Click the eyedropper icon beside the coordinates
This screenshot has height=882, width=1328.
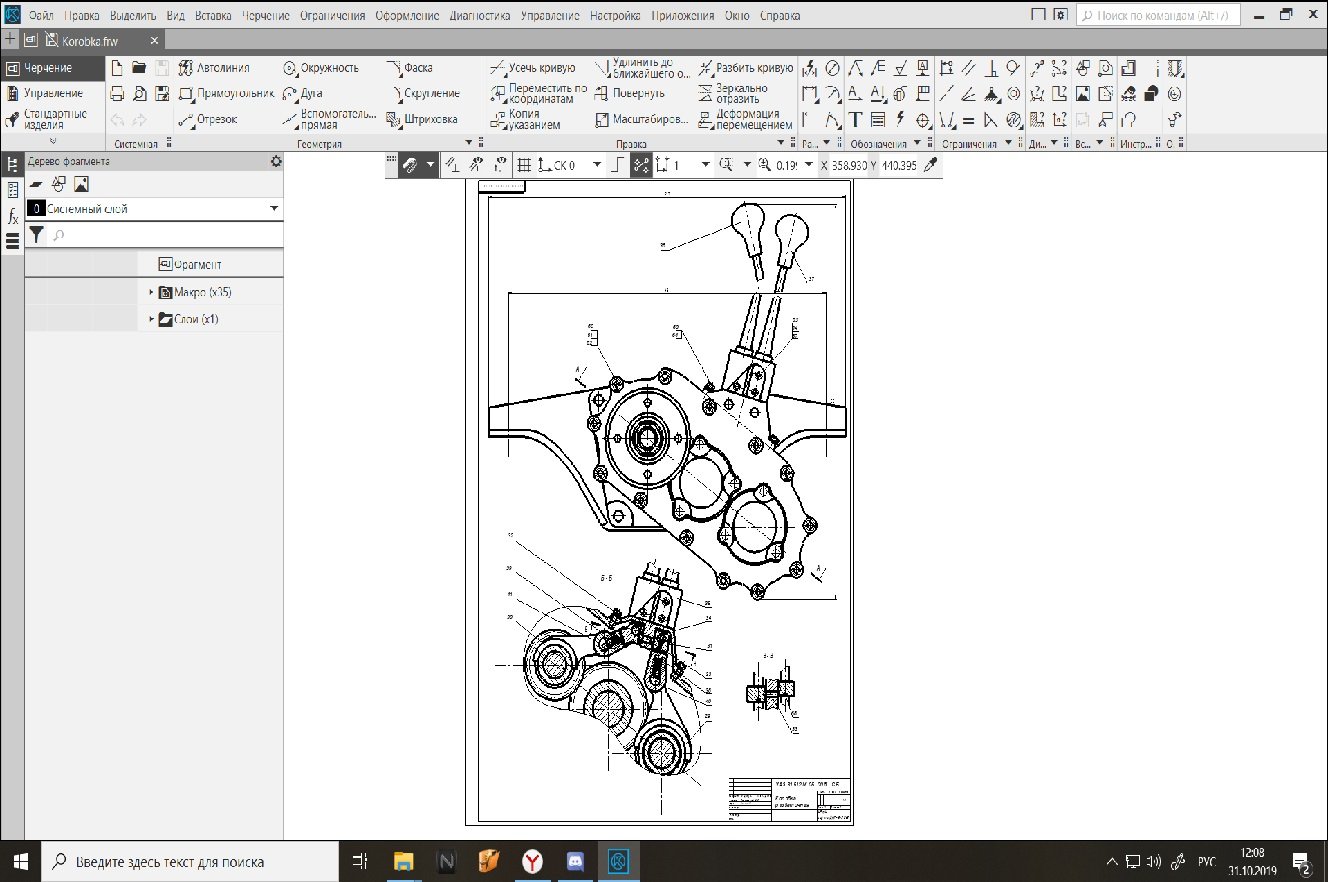[x=930, y=165]
